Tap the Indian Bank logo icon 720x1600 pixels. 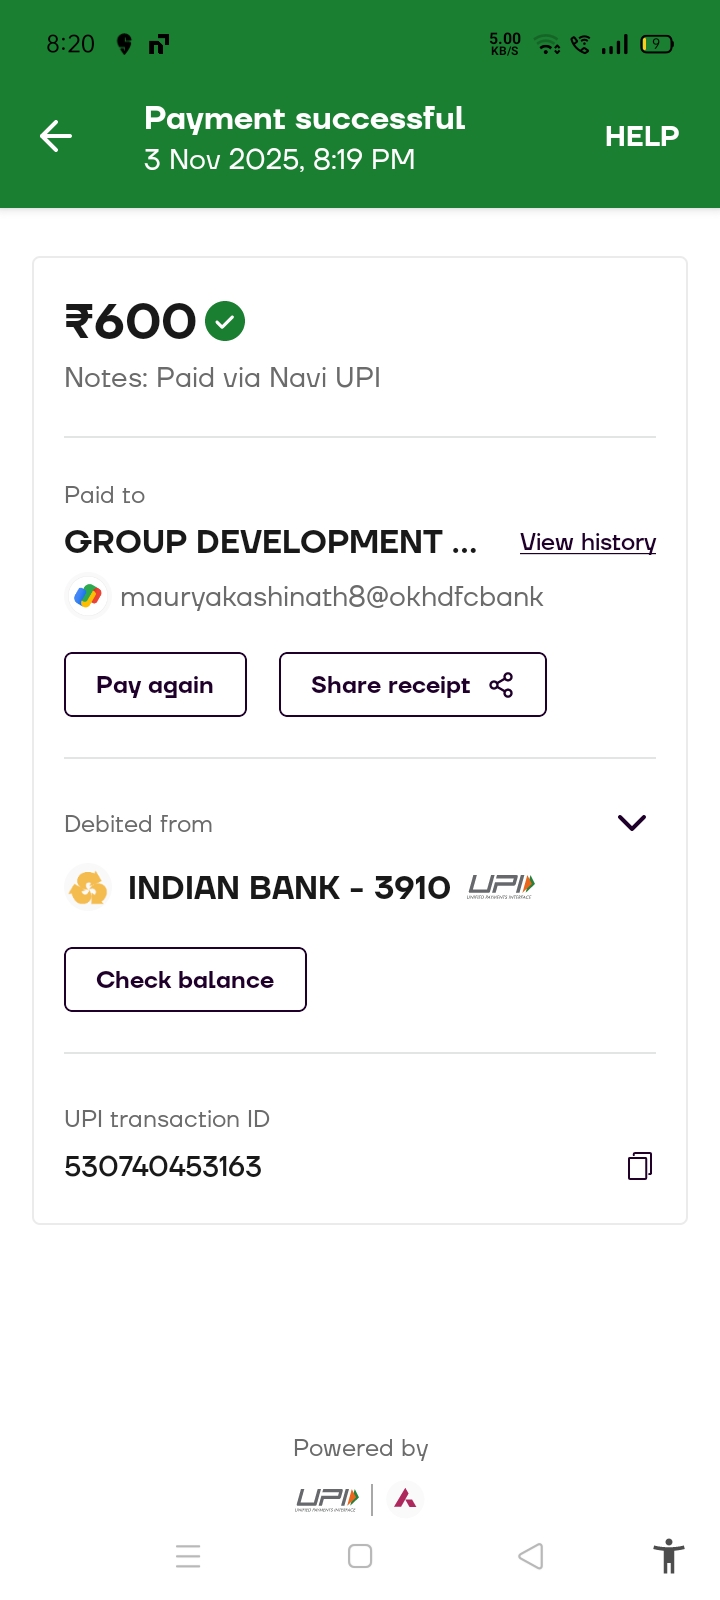(88, 887)
